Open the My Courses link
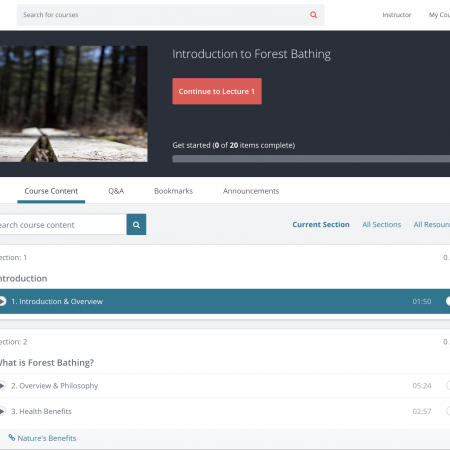 click(439, 15)
